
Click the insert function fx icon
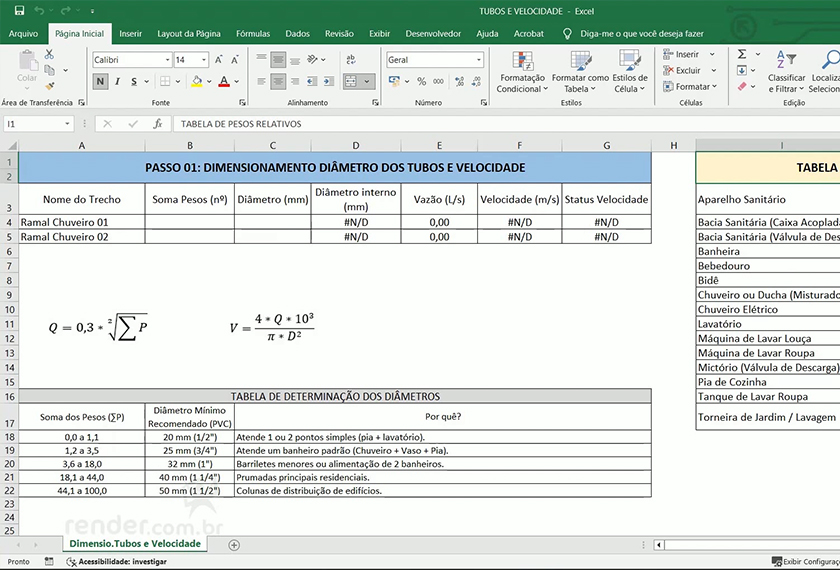coord(157,124)
